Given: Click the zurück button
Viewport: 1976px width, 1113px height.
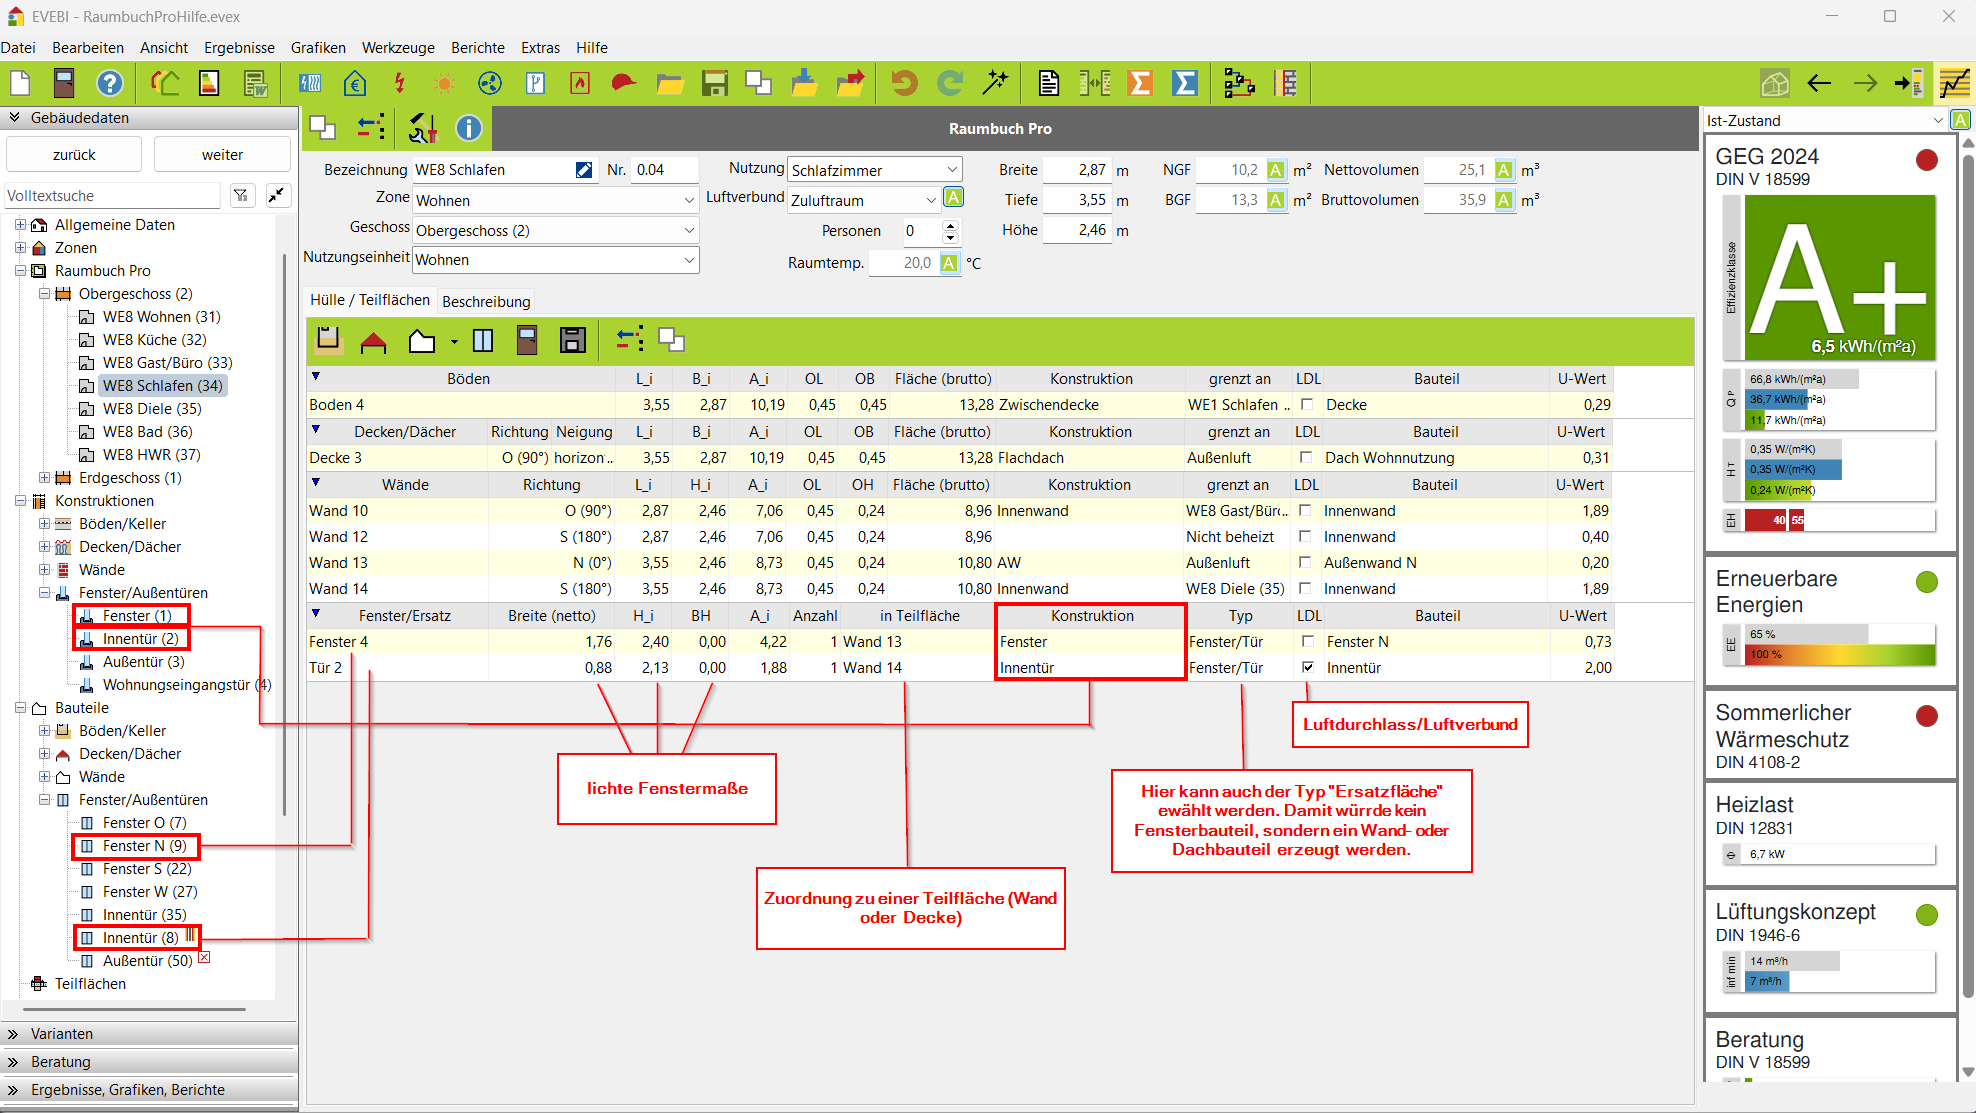Looking at the screenshot, I should [74, 155].
